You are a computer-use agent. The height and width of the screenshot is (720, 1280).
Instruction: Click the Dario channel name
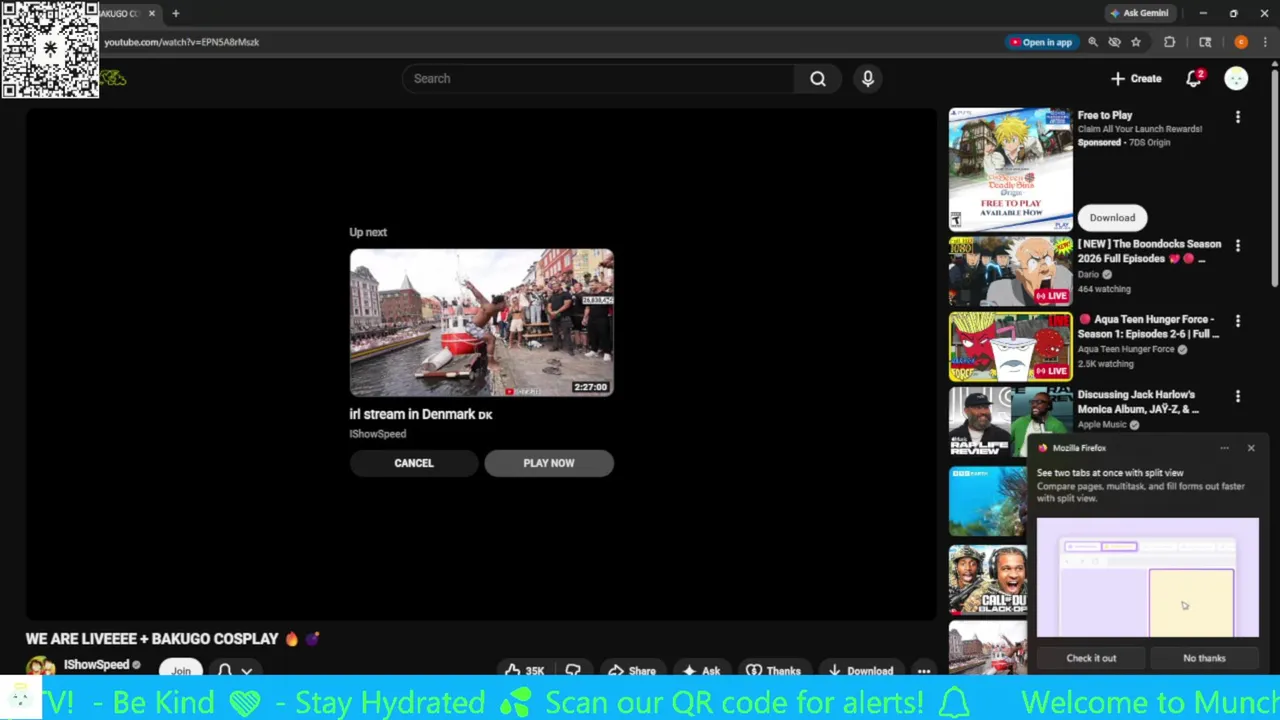1088,274
